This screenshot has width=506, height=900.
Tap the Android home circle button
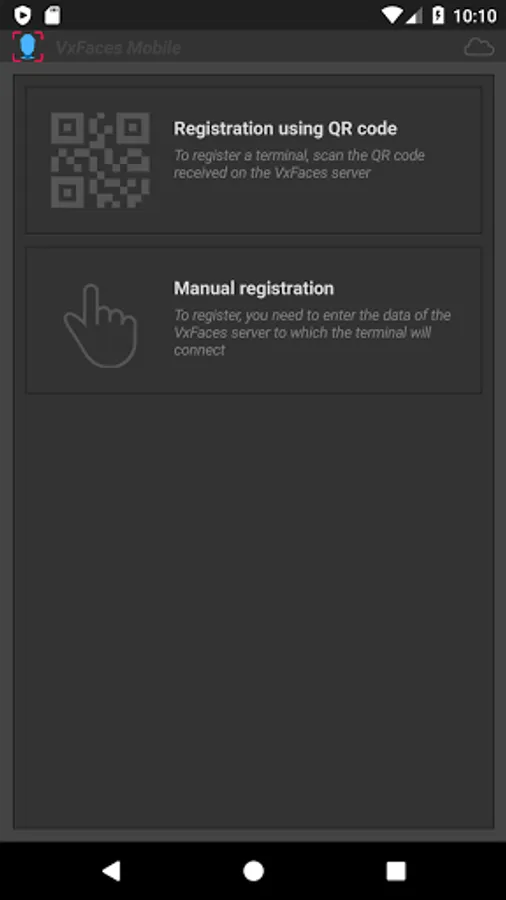pyautogui.click(x=253, y=871)
